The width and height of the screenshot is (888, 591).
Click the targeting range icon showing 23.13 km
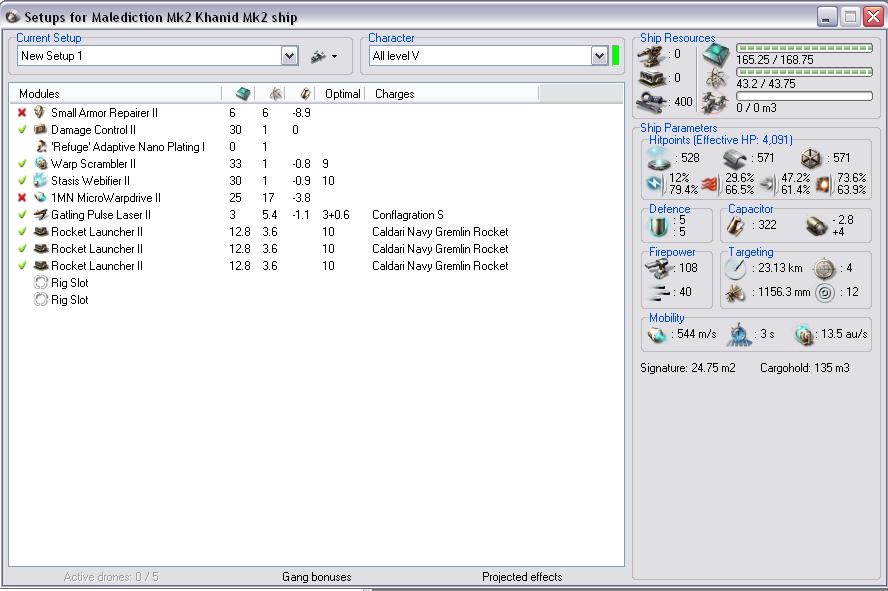tap(736, 269)
